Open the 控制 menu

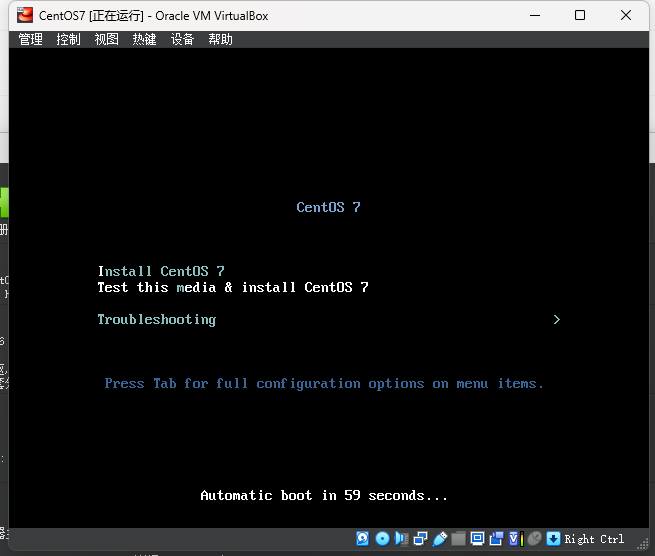[69, 39]
